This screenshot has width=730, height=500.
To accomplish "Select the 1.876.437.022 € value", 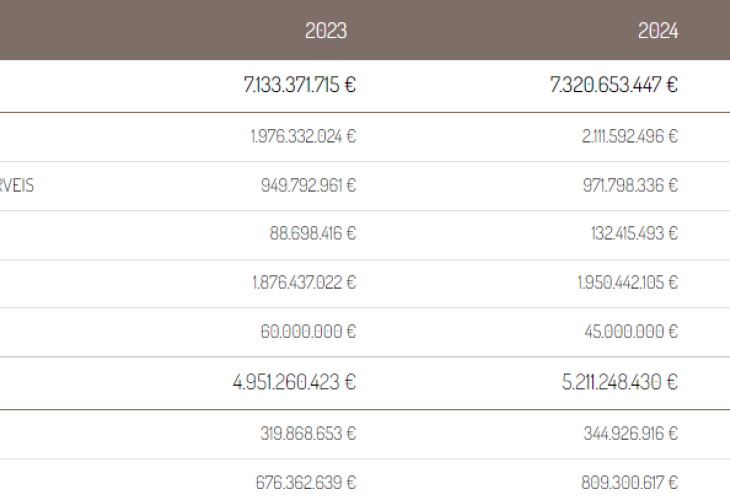I will tap(304, 283).
